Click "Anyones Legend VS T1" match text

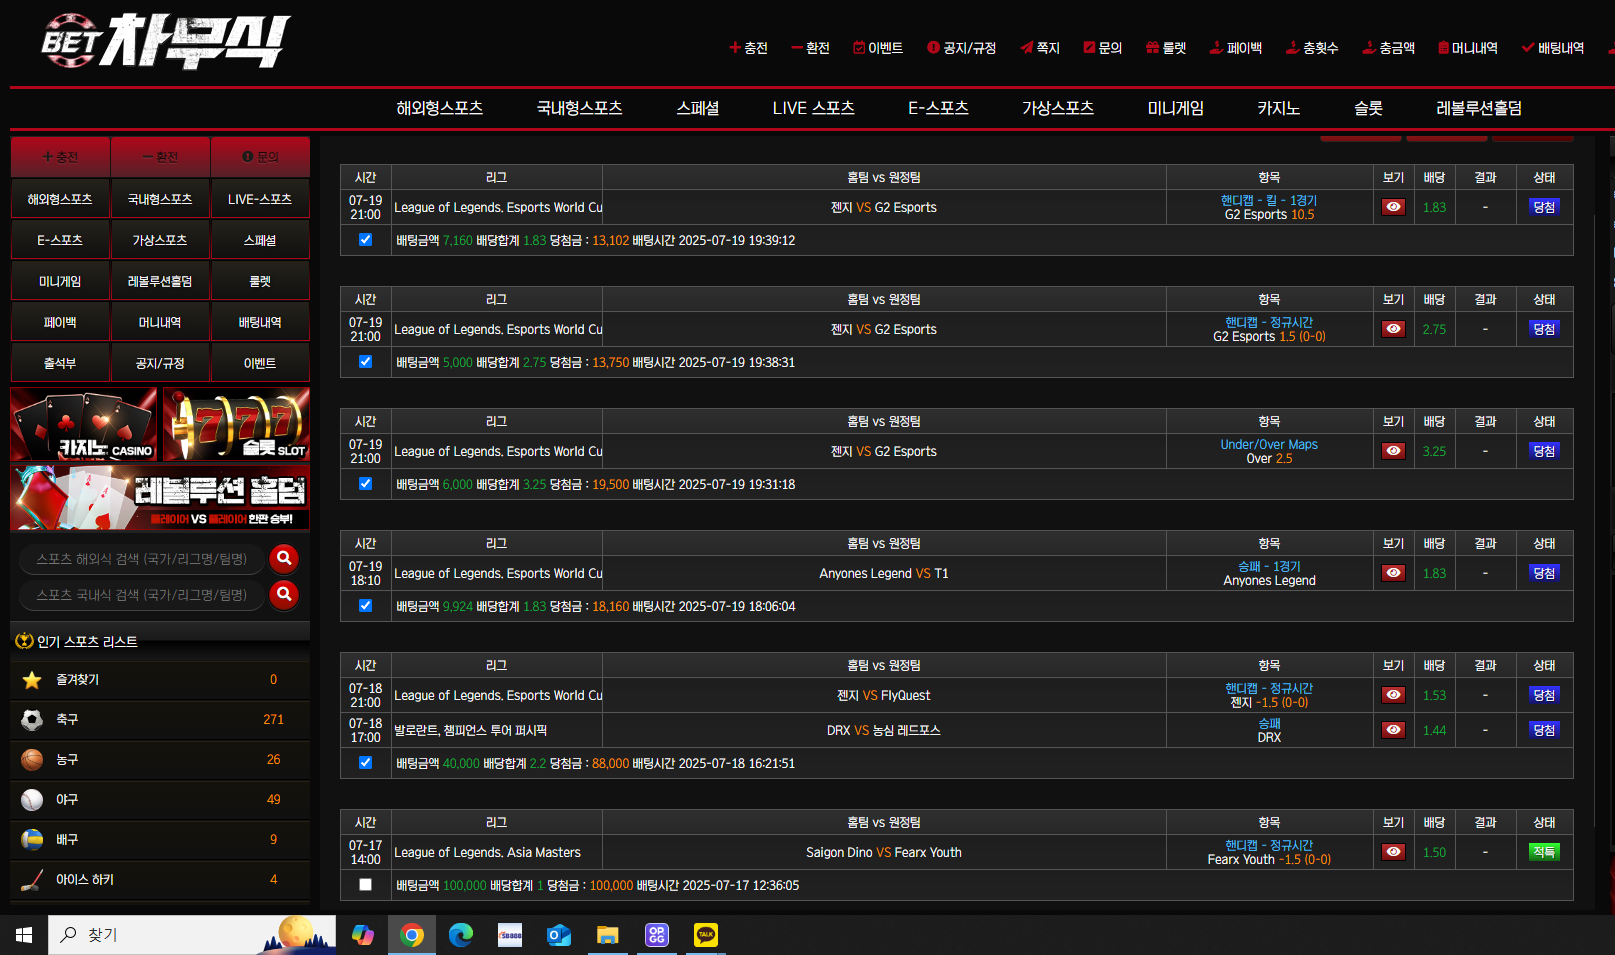(x=884, y=574)
